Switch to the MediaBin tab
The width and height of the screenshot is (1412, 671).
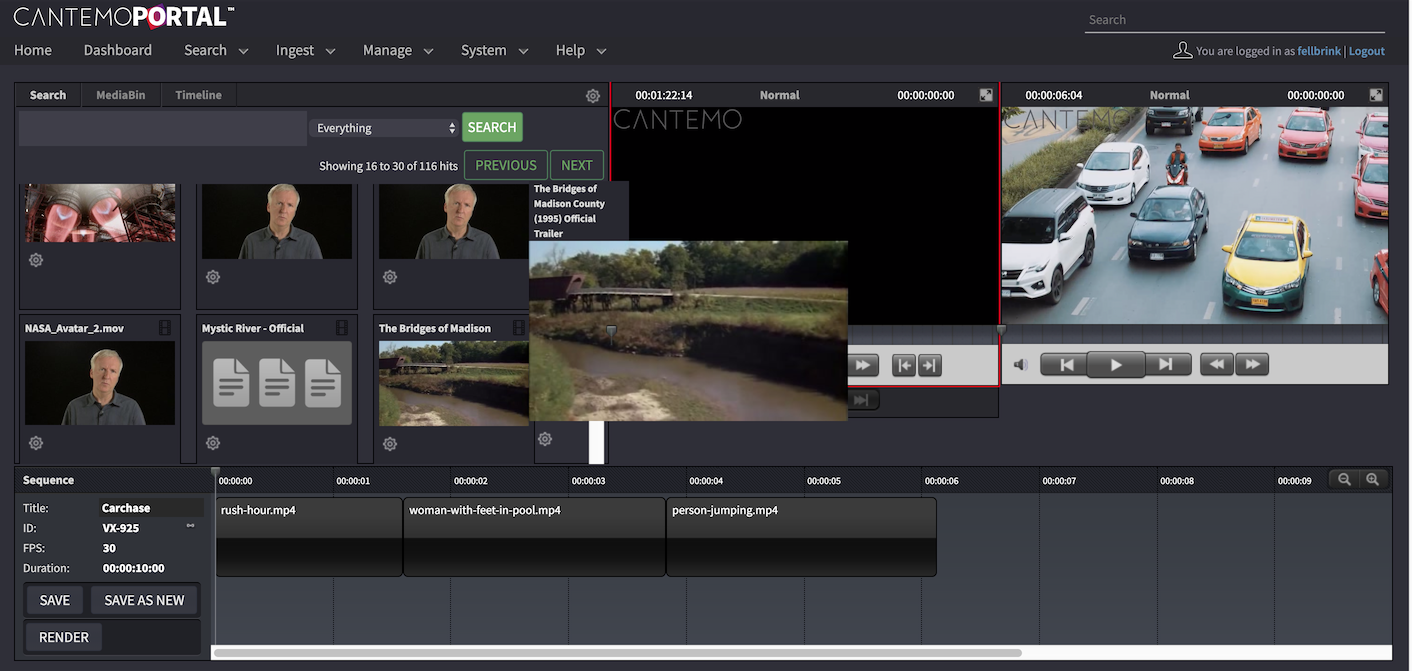(120, 95)
